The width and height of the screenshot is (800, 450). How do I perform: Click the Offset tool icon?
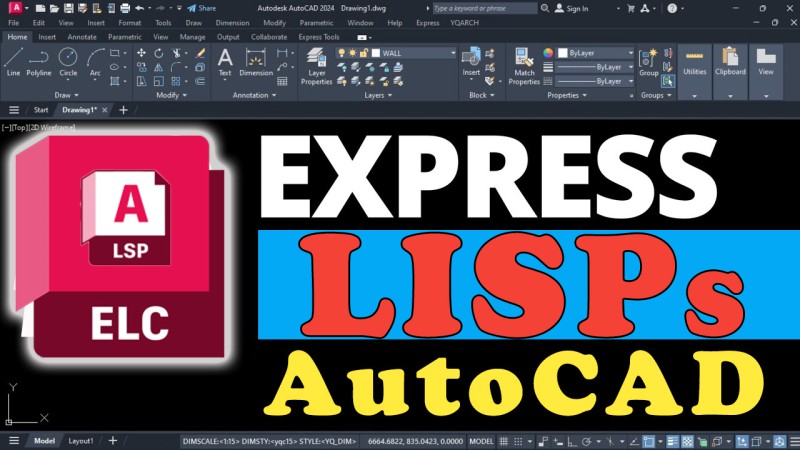[x=201, y=81]
